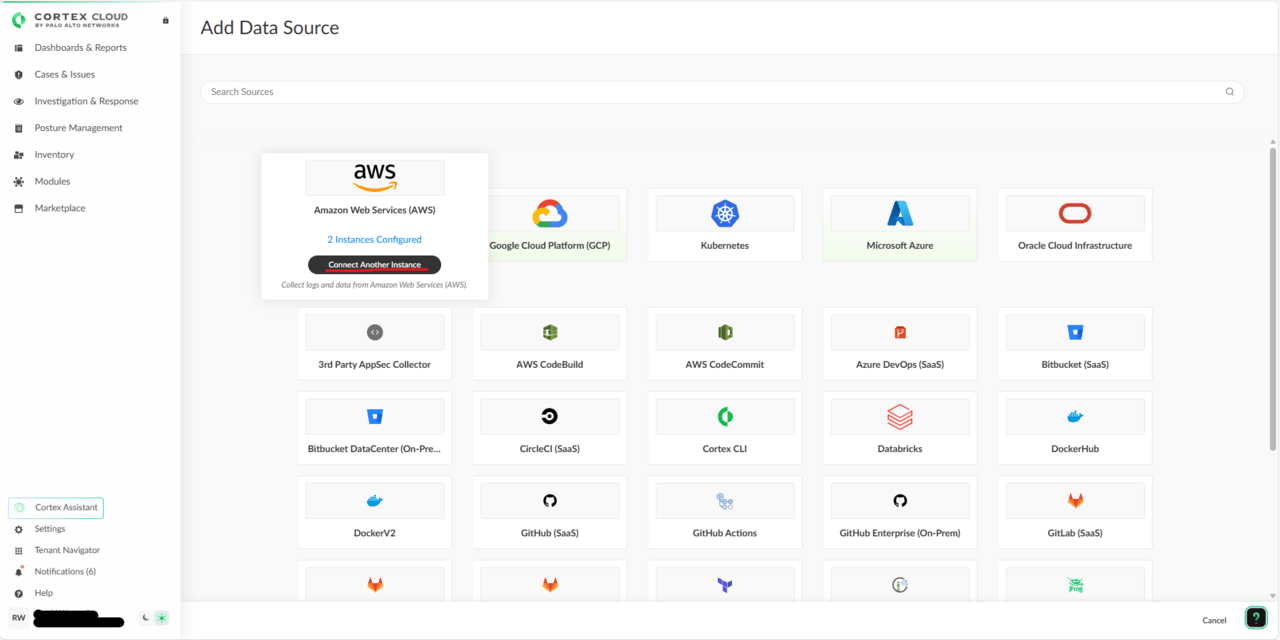Select the Kubernetes data source

point(725,225)
